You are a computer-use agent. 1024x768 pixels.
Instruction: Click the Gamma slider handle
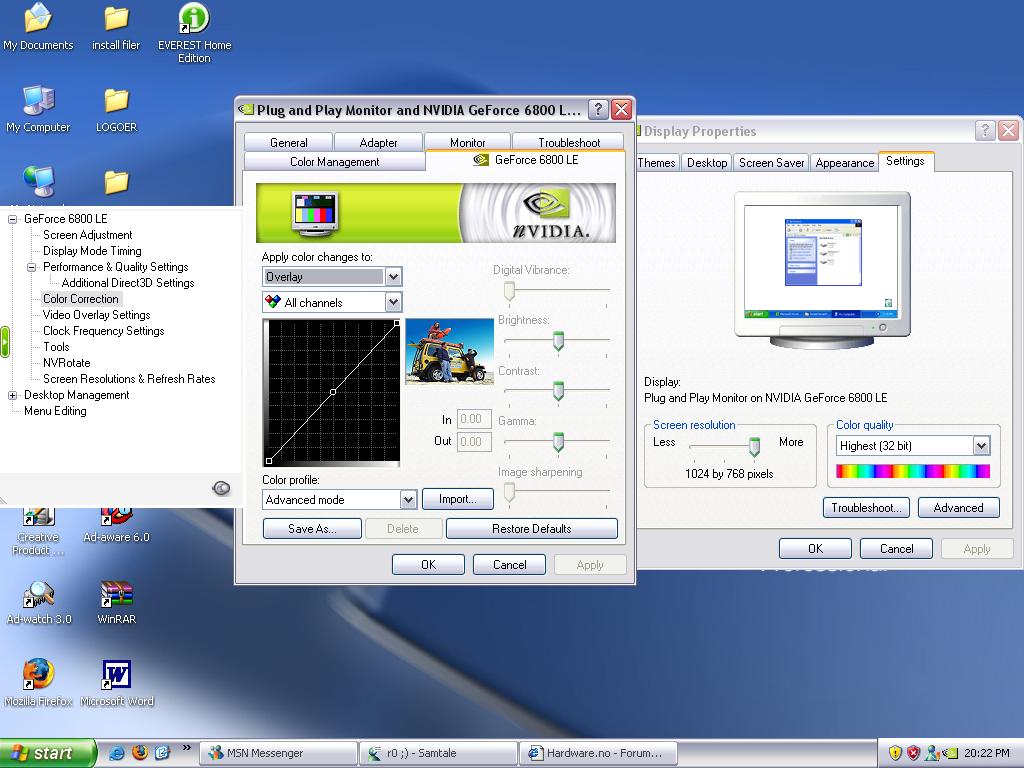(558, 441)
